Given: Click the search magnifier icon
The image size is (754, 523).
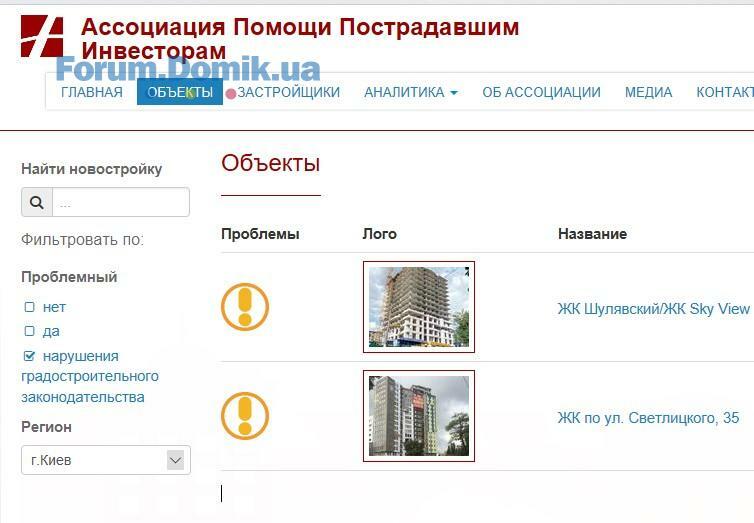Looking at the screenshot, I should coord(37,202).
